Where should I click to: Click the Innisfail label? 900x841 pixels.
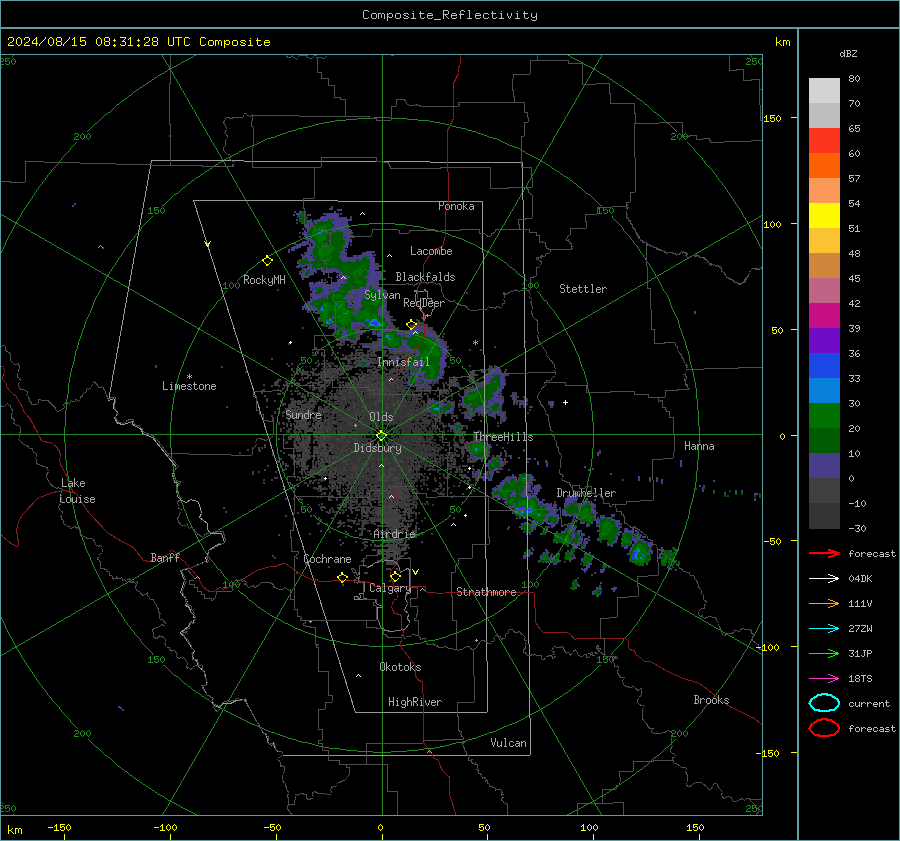point(403,362)
